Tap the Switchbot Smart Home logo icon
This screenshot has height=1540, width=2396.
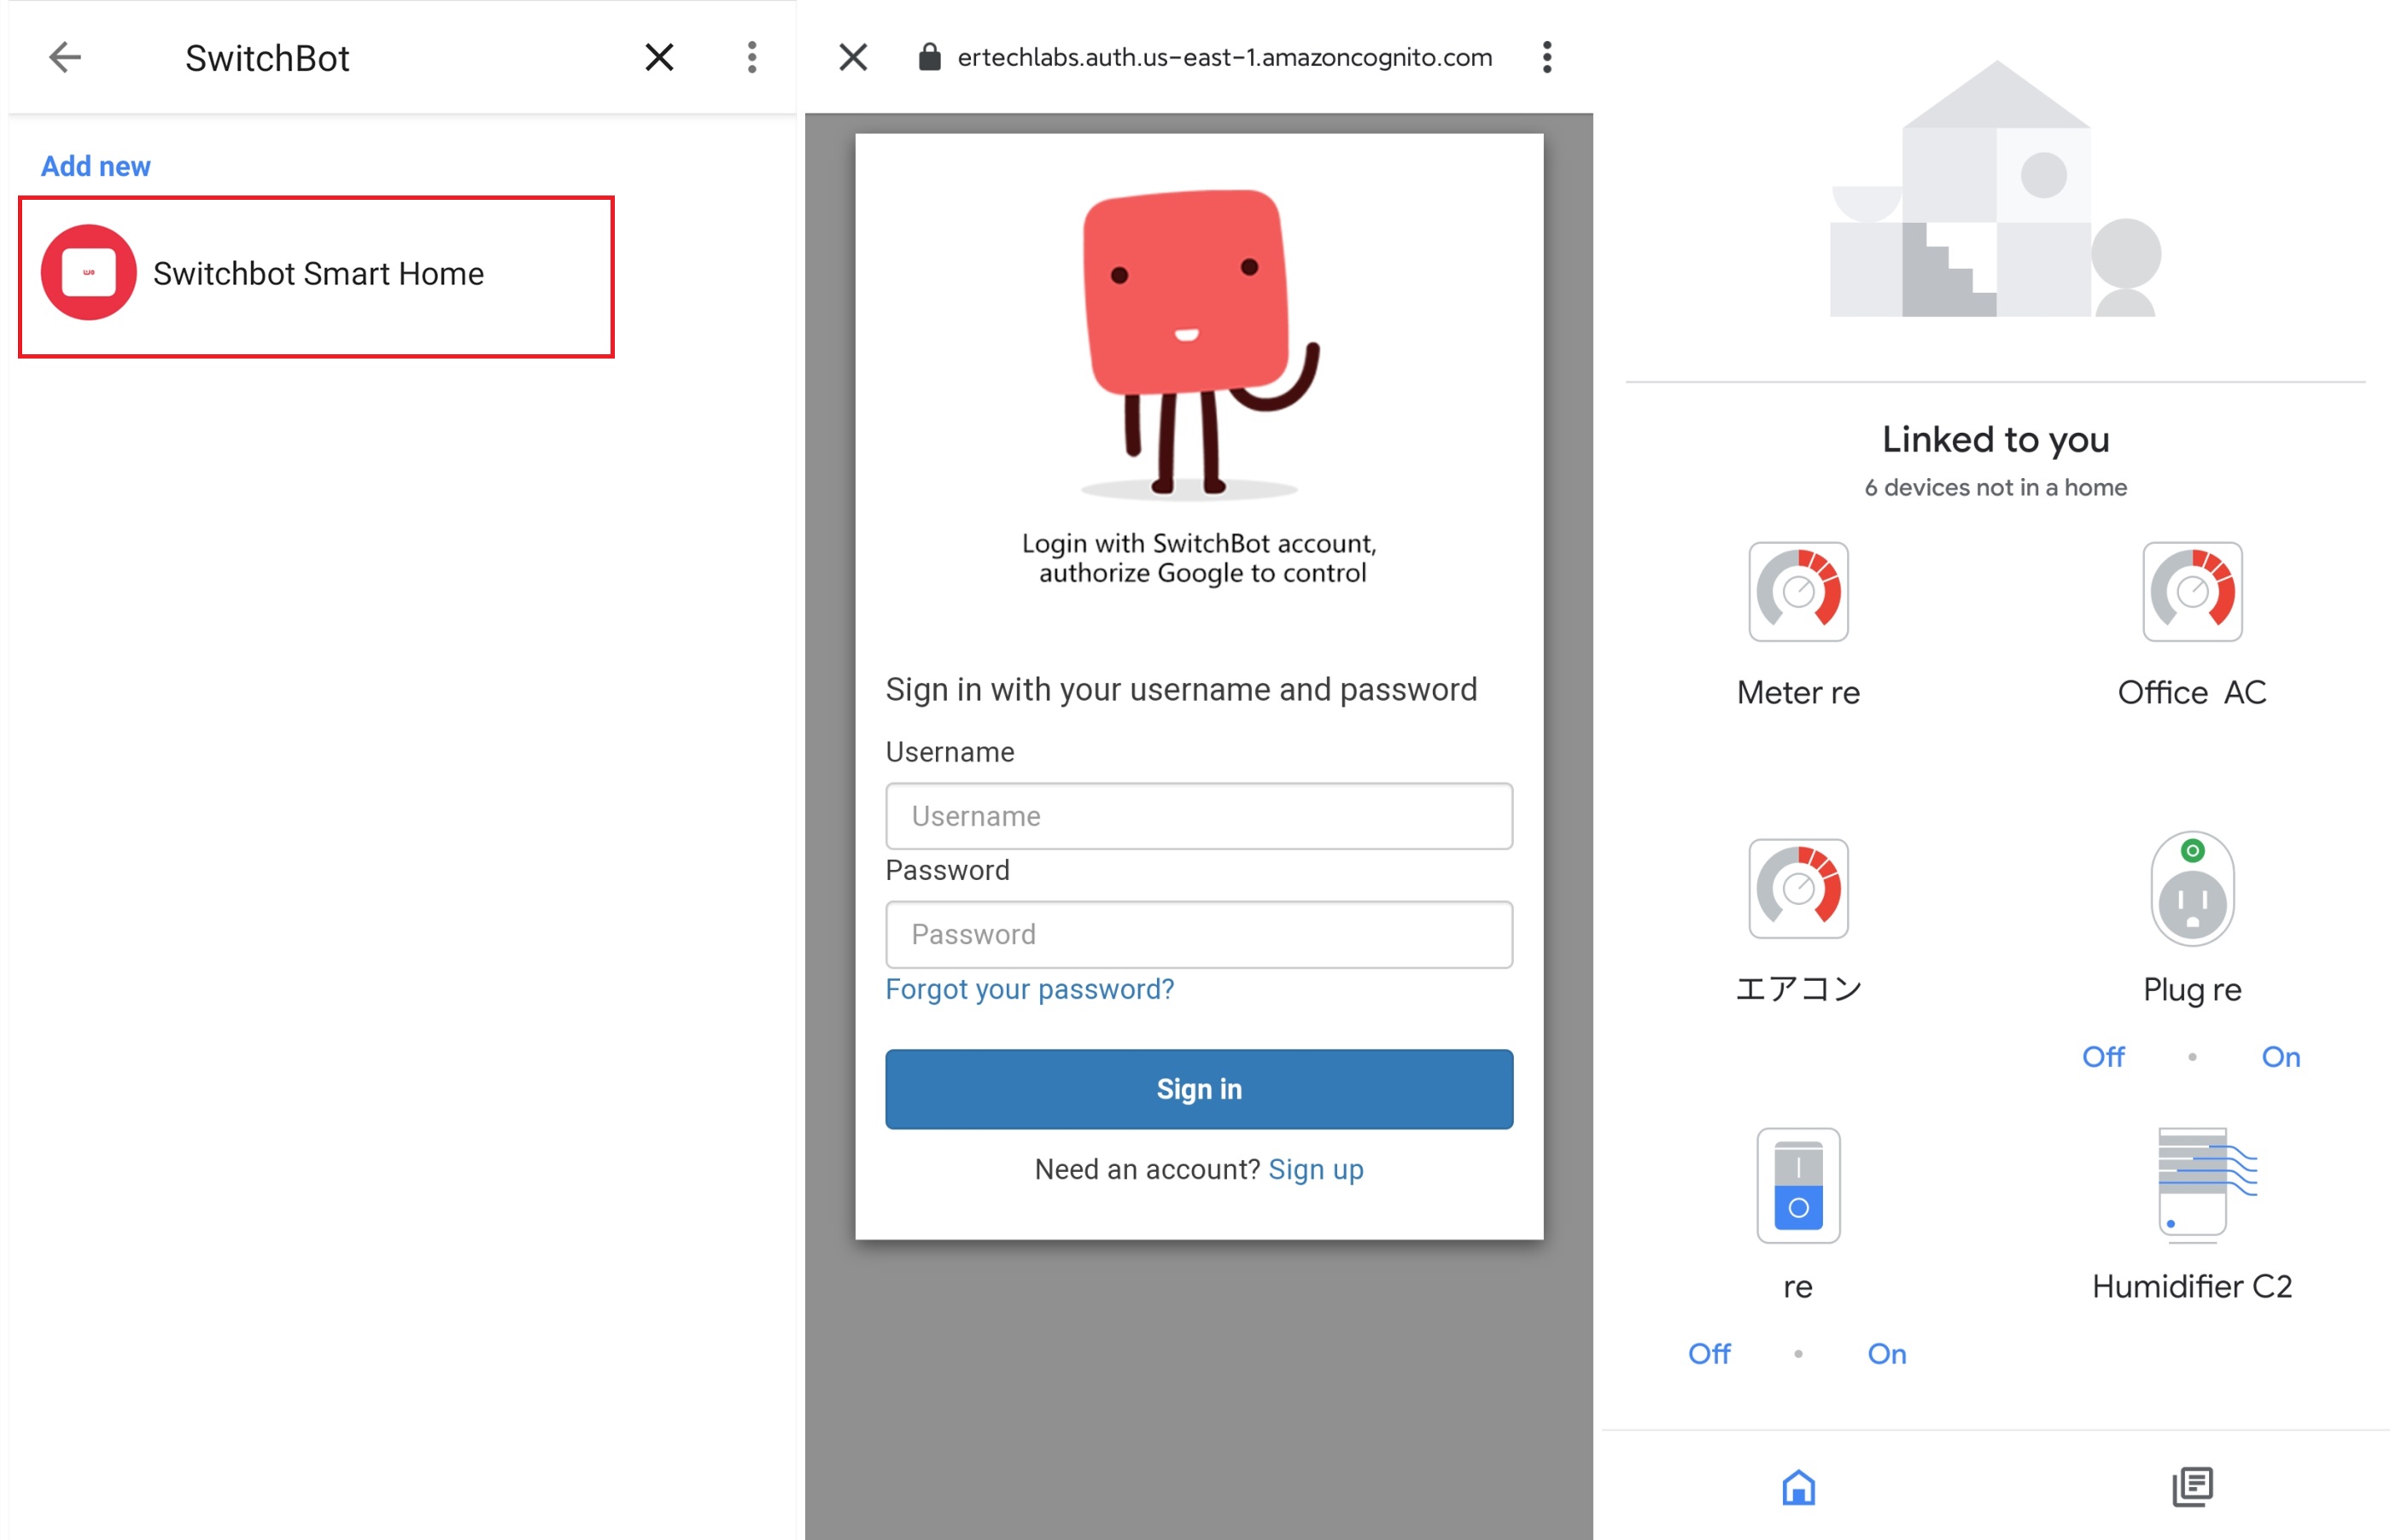(x=88, y=272)
